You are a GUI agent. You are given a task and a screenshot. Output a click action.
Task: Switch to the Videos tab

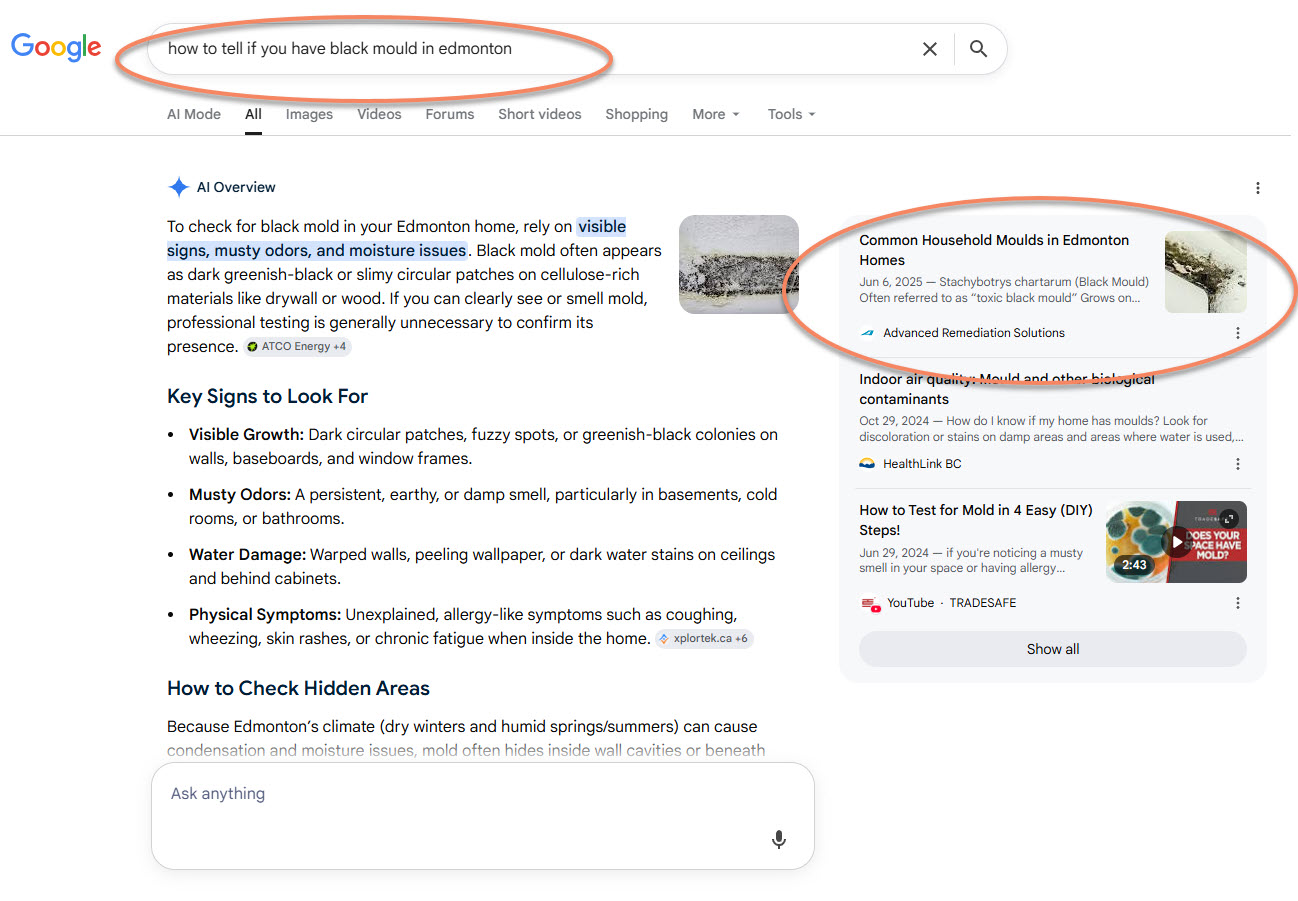point(379,114)
